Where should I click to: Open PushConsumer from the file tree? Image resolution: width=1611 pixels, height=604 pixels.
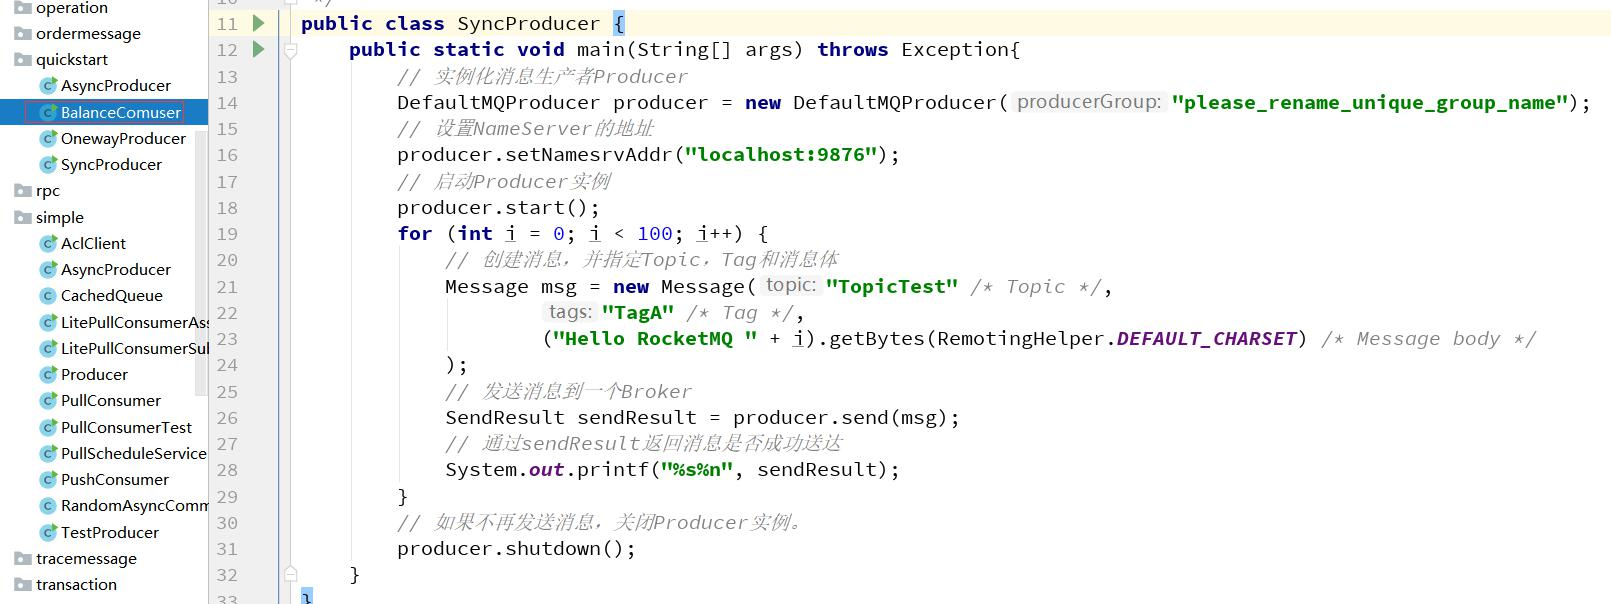click(115, 480)
